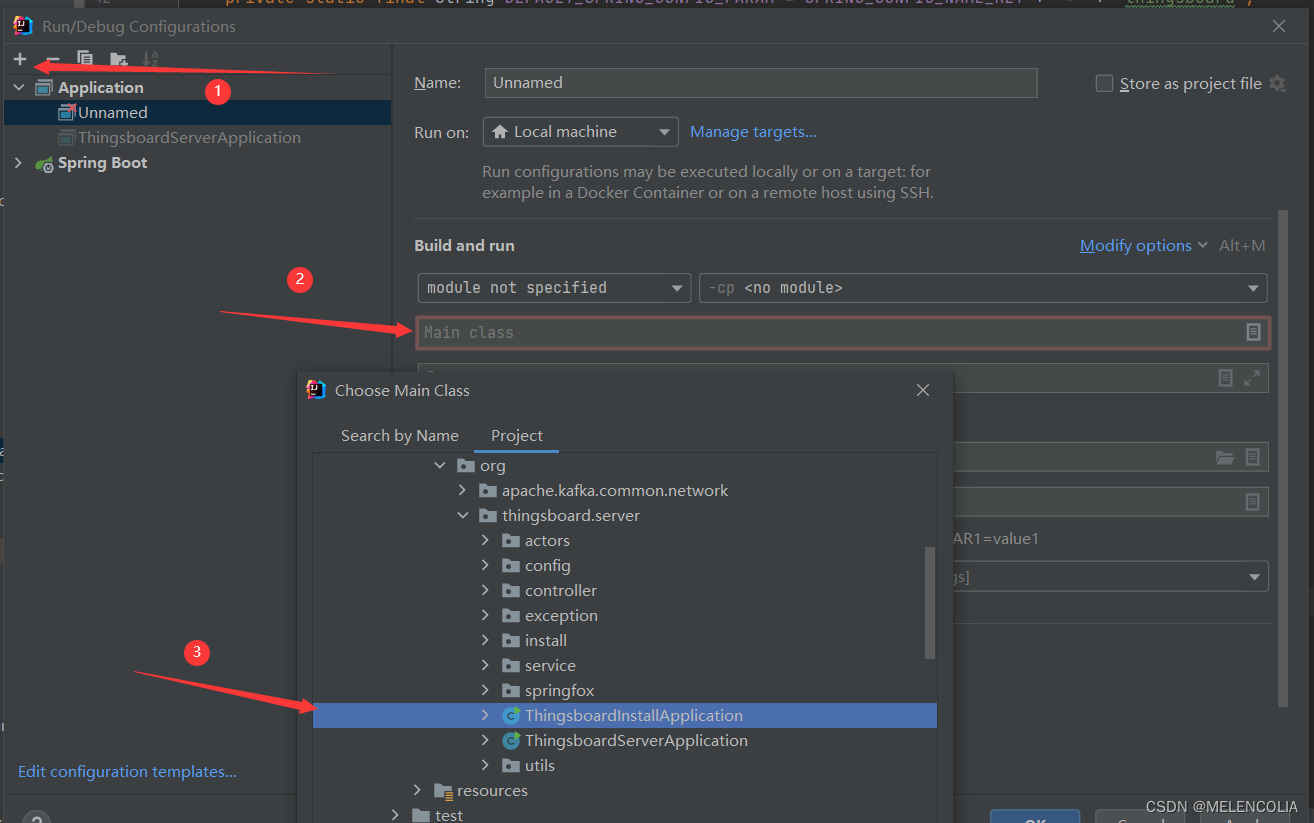Image resolution: width=1314 pixels, height=823 pixels.
Task: Collapse the Application configurations group
Action: 18,88
